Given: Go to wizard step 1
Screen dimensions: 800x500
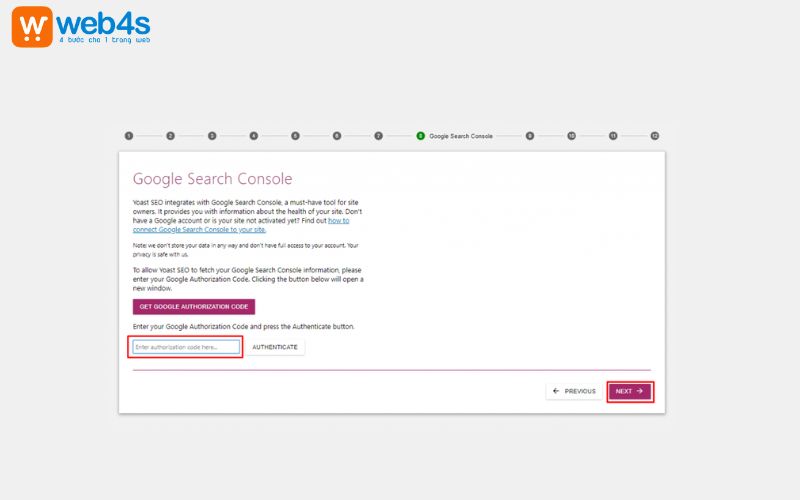Looking at the screenshot, I should (129, 135).
